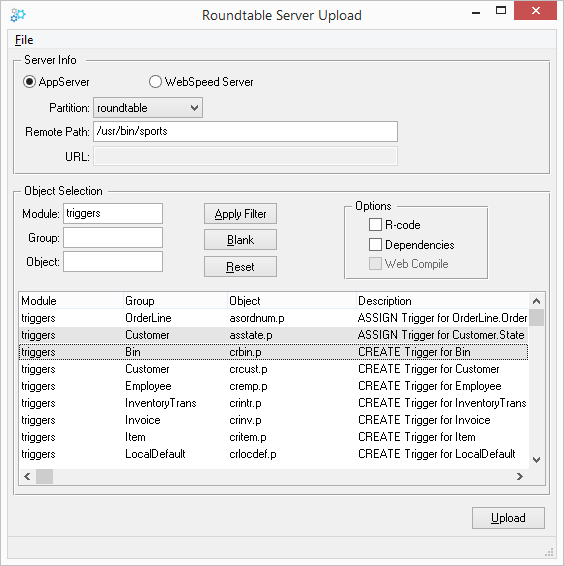Viewport: 564px width, 566px height.
Task: Click the Blank button
Action: click(x=240, y=240)
